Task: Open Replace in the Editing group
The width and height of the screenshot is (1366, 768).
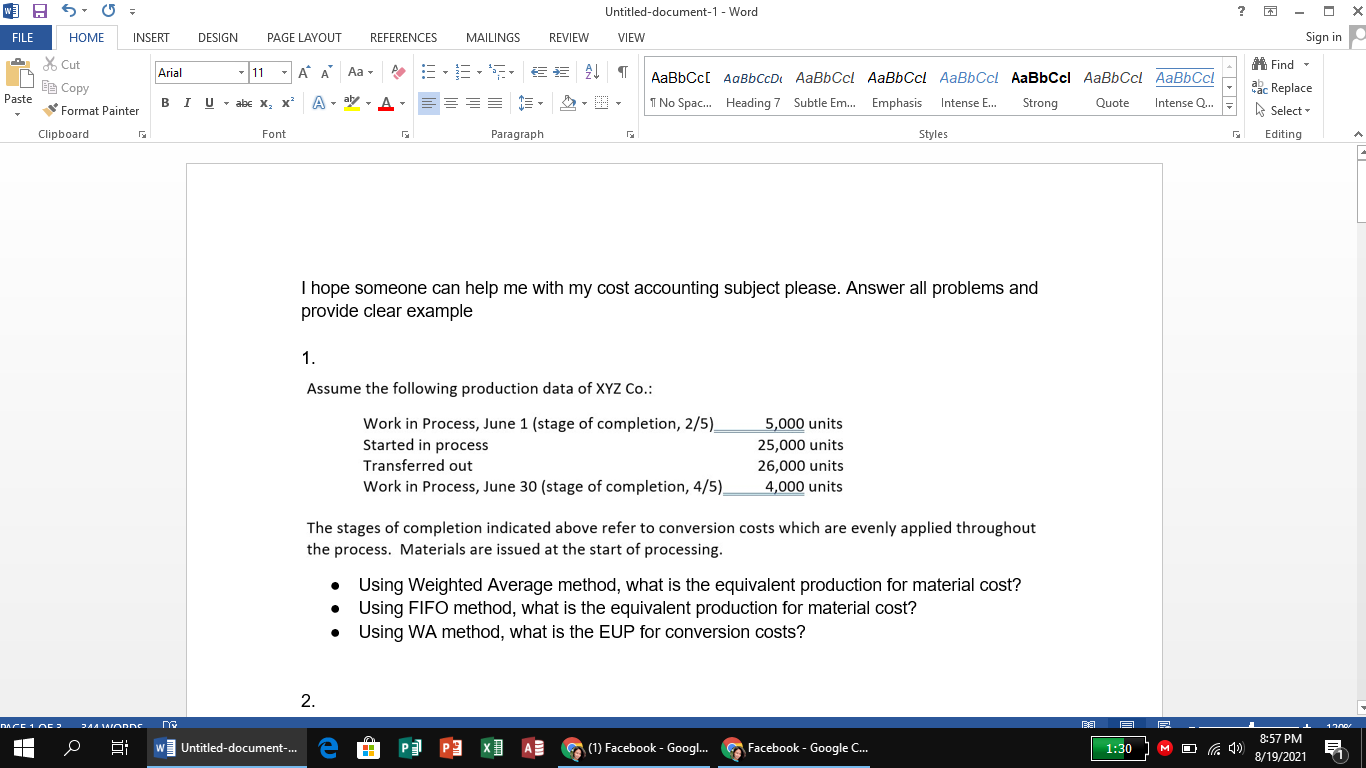Action: coord(1283,87)
